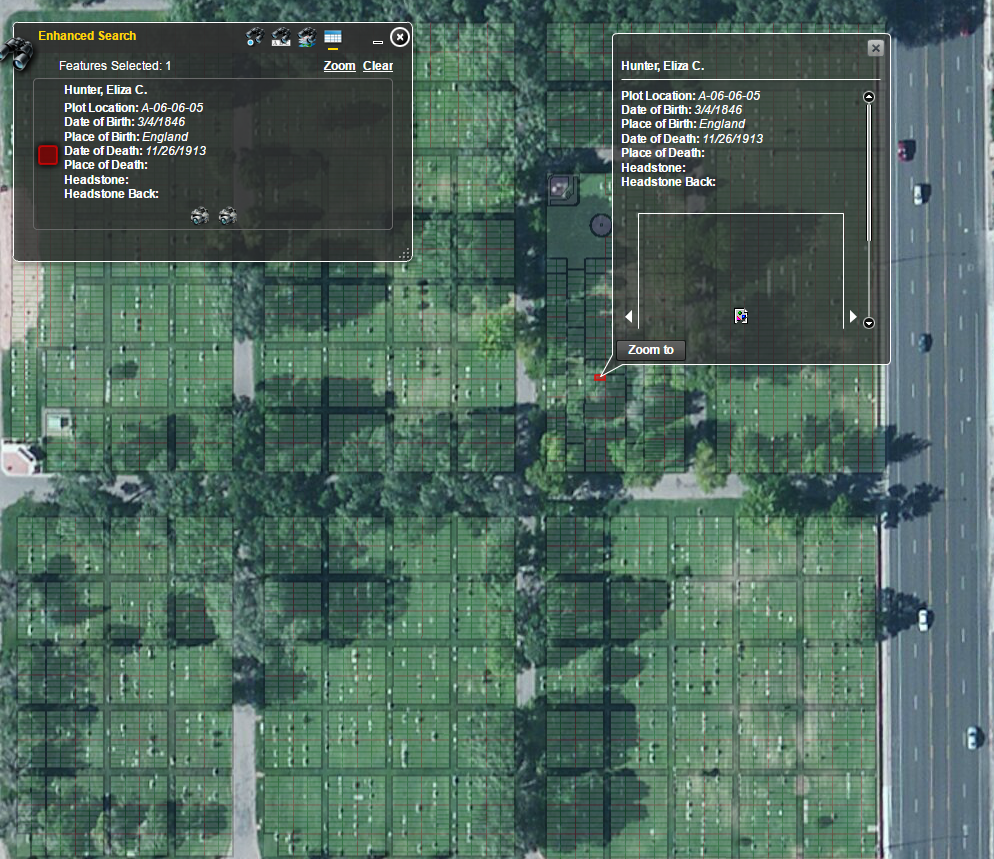Screen dimensions: 994x859
Task: Minimize the Enhanced Search panel
Action: [x=378, y=42]
